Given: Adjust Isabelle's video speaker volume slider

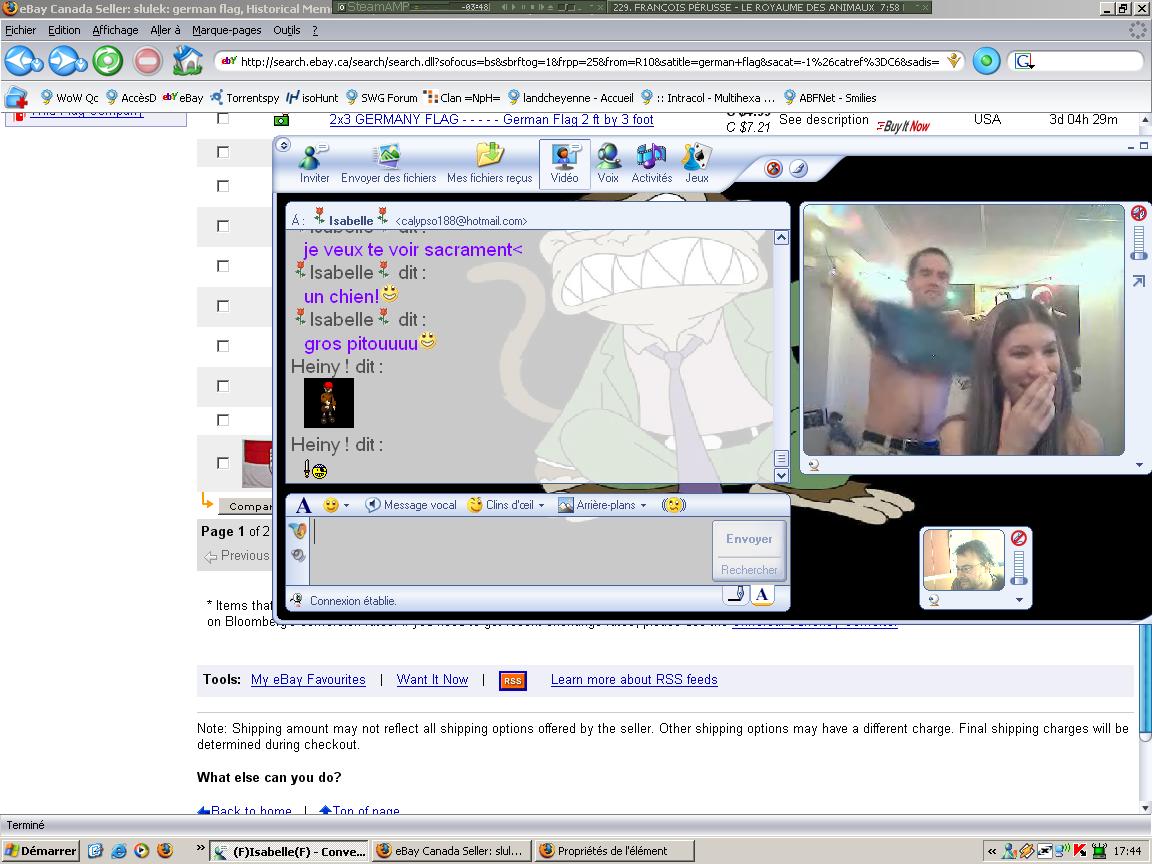Looking at the screenshot, I should coord(1139,242).
